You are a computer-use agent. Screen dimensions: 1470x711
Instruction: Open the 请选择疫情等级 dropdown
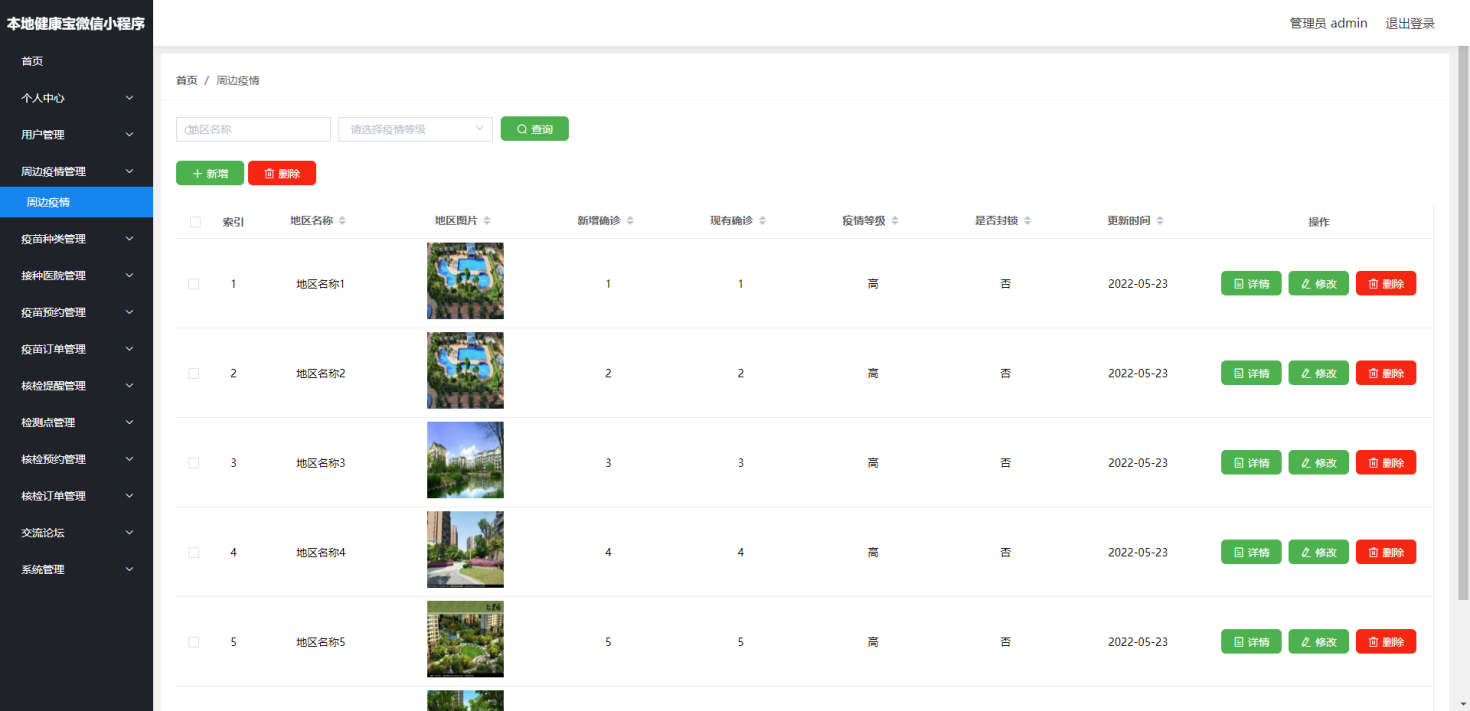tap(416, 129)
